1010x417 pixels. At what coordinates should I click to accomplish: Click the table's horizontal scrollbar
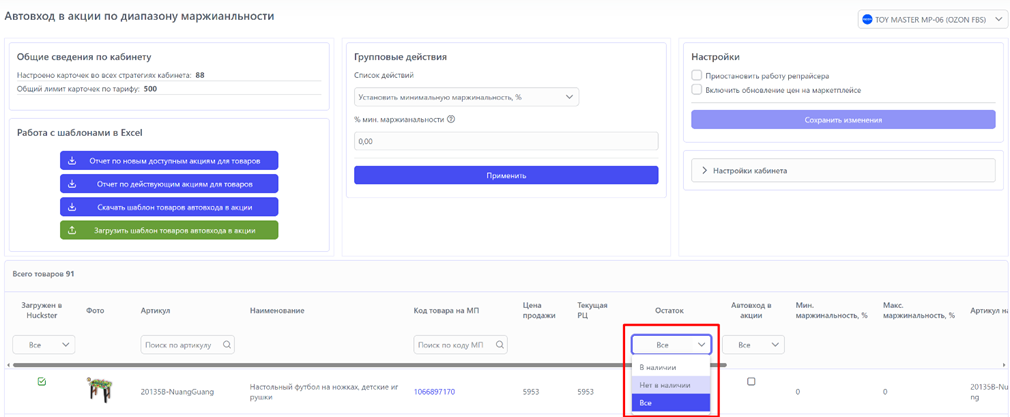point(300,364)
